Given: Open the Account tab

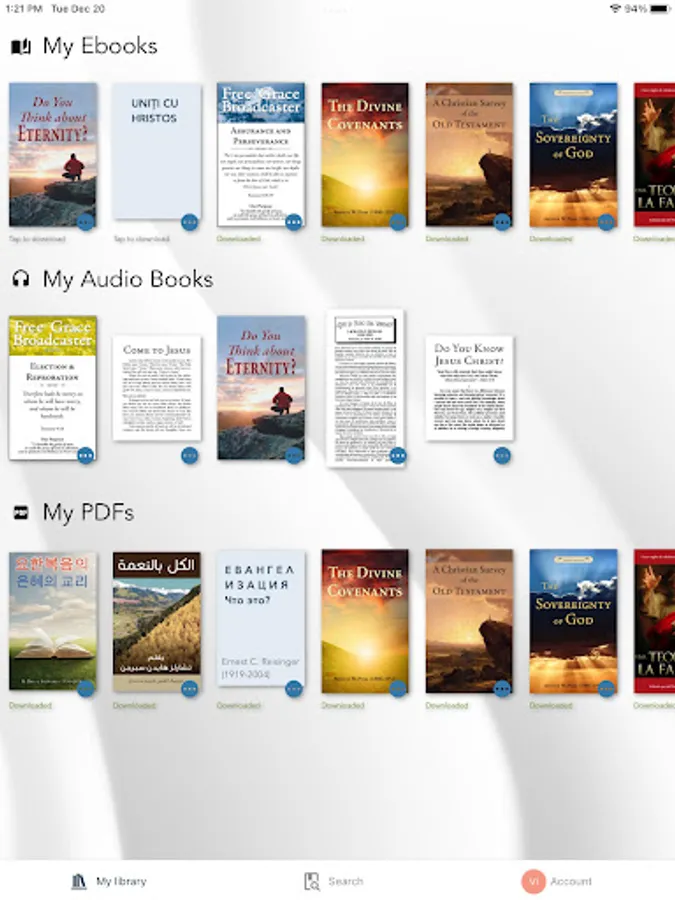Looking at the screenshot, I should coord(557,881).
